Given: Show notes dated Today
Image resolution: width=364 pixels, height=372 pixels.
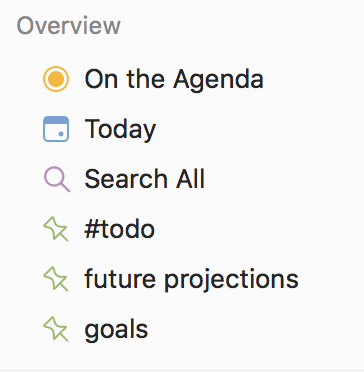Looking at the screenshot, I should coord(120,130).
